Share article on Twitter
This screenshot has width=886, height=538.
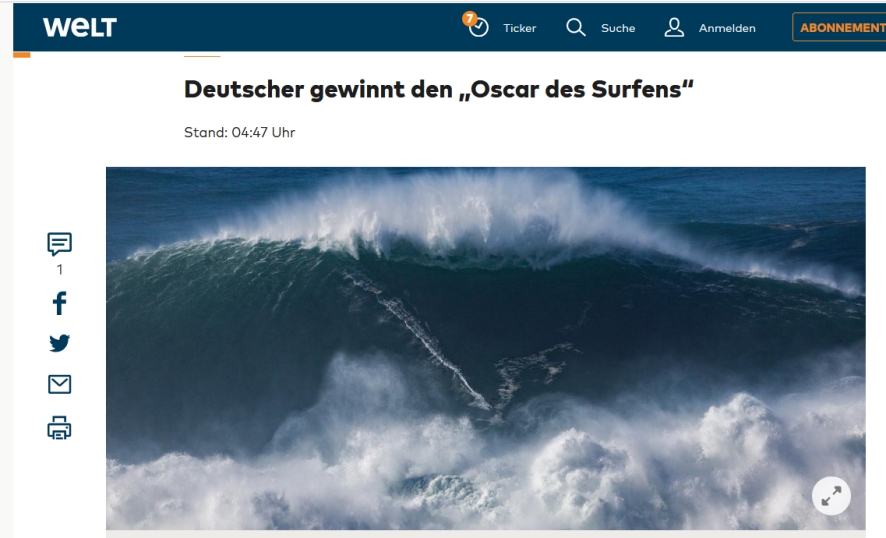59,343
